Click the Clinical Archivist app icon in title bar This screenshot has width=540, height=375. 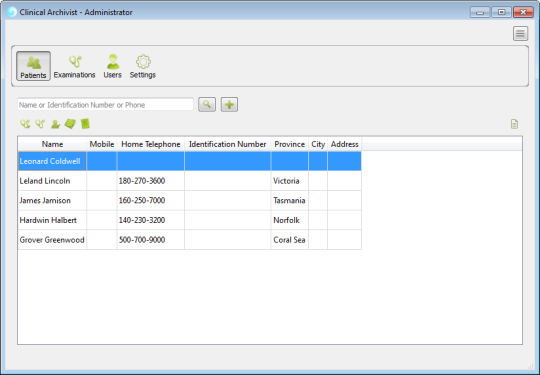coord(12,12)
